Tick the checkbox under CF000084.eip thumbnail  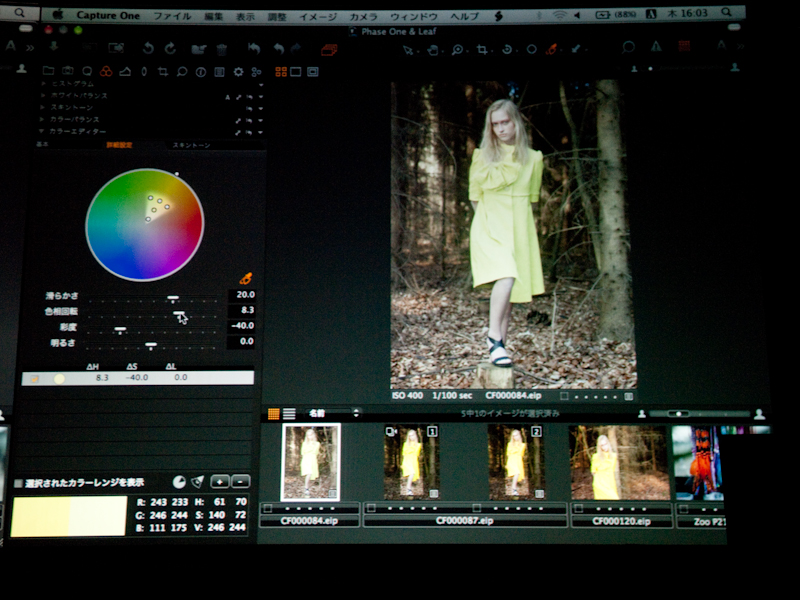(267, 508)
